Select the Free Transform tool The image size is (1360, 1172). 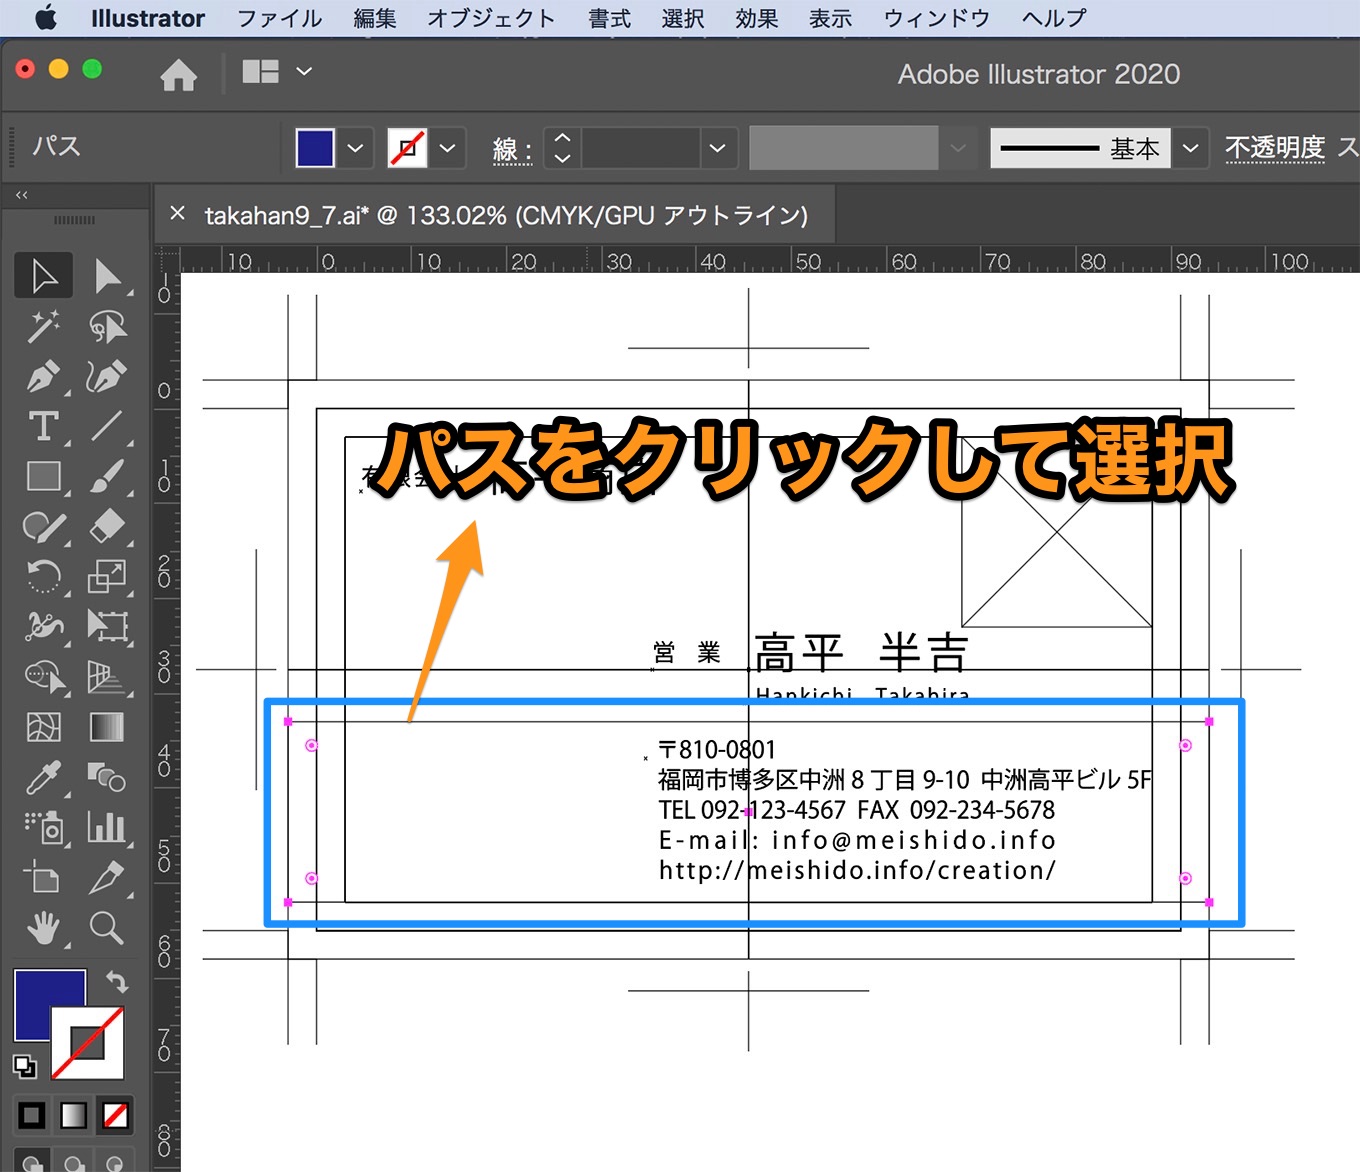tap(106, 627)
